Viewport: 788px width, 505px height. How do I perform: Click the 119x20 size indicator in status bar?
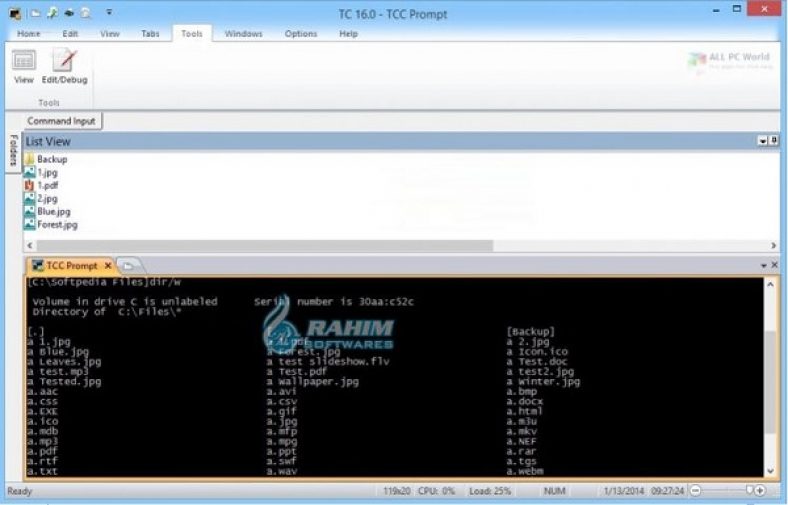pos(397,491)
